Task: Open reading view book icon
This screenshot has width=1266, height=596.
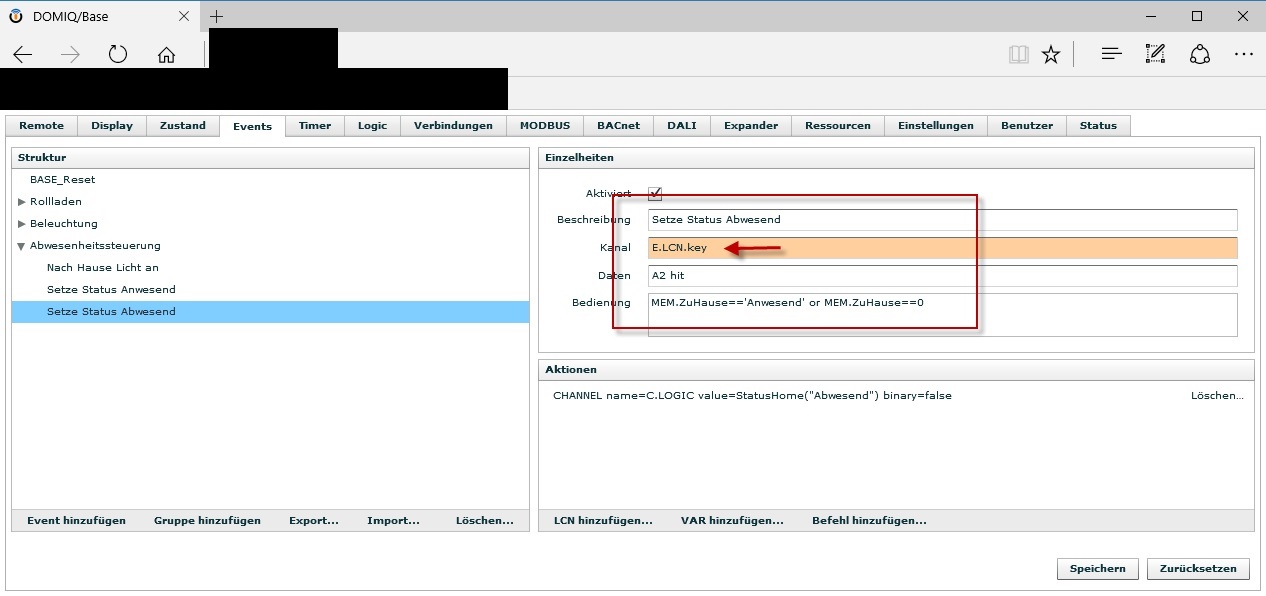Action: [1018, 55]
